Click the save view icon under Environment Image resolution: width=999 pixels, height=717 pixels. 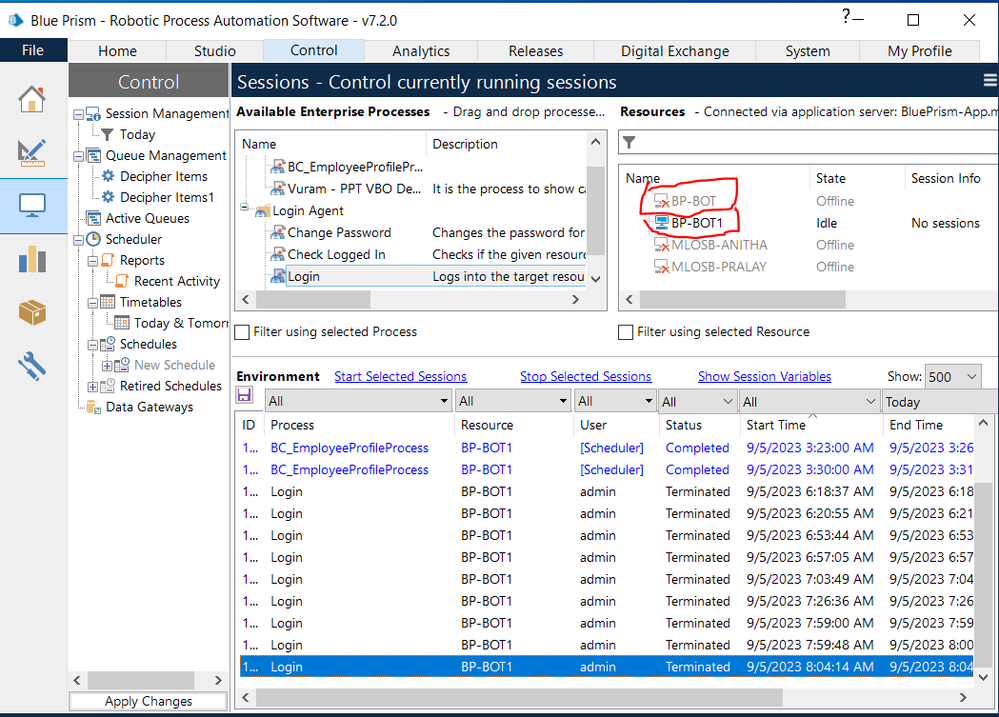[244, 396]
